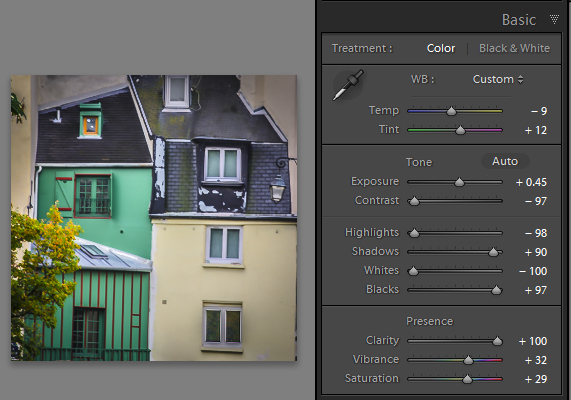Click the houses photo preview
571x400 pixels.
[154, 218]
